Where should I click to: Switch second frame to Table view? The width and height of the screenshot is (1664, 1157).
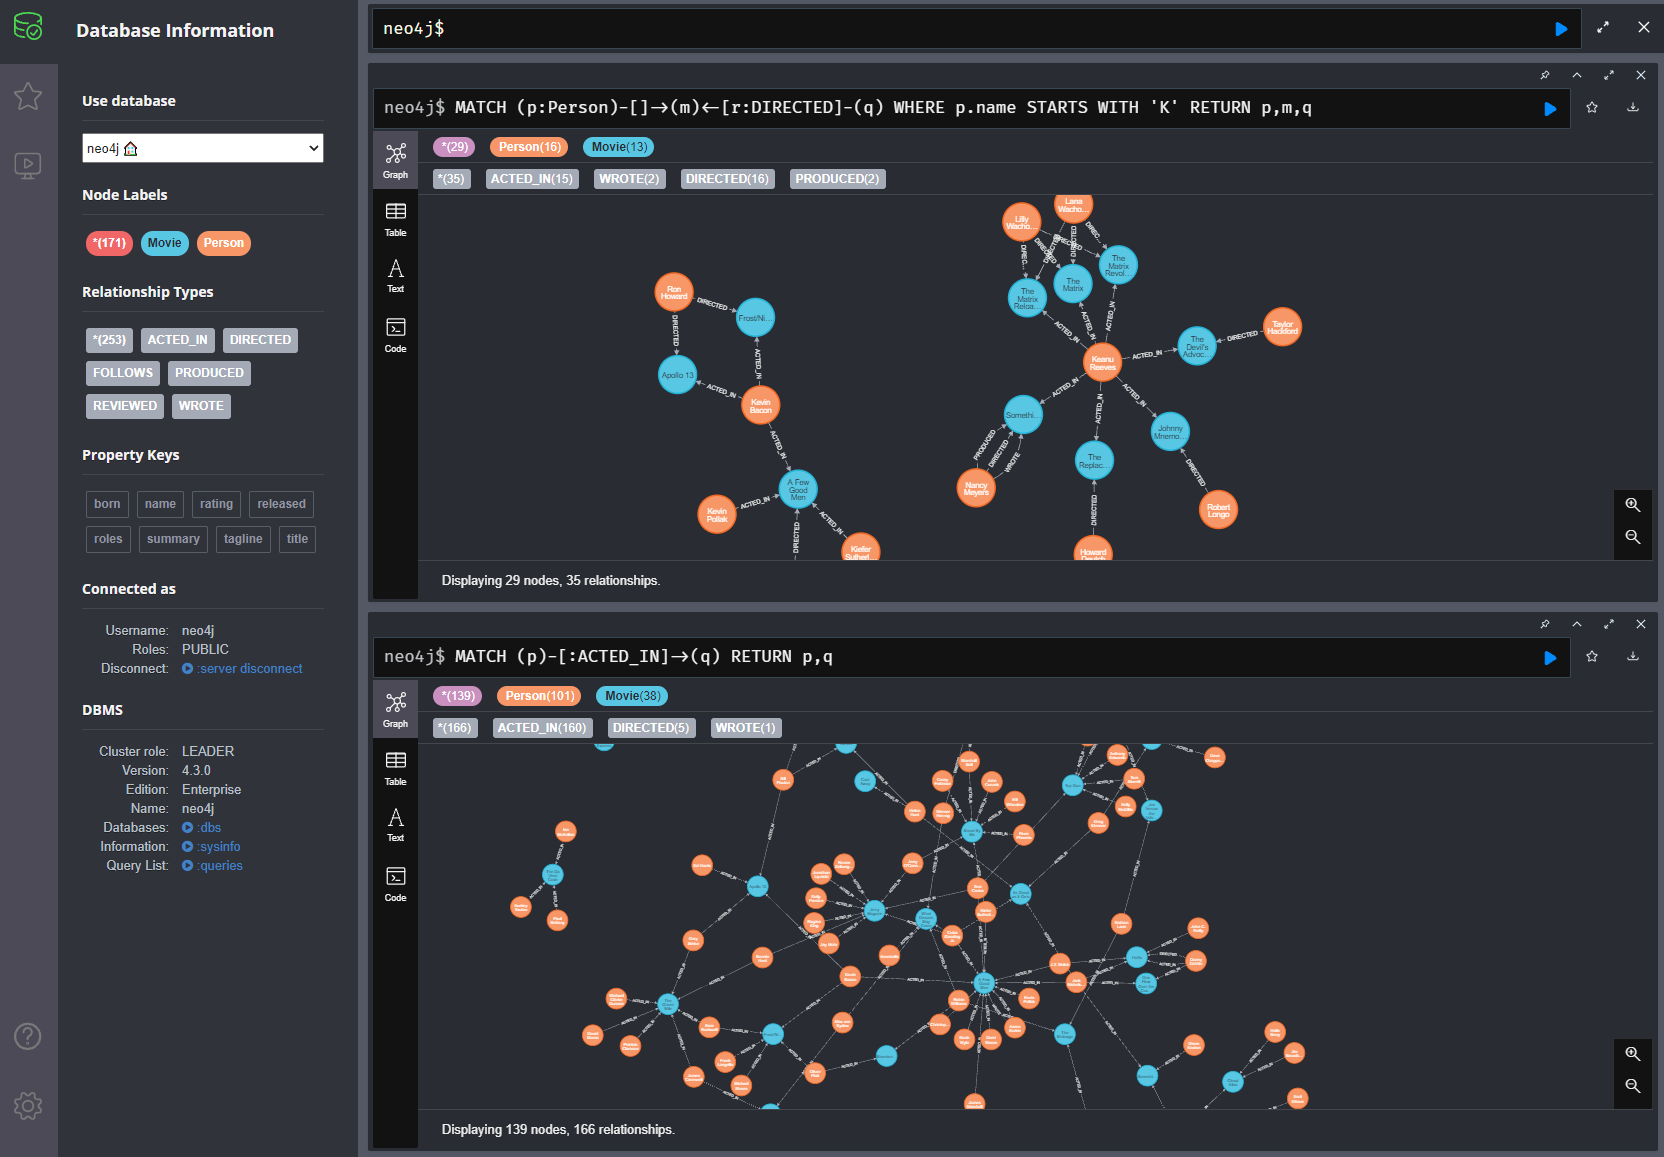click(396, 768)
